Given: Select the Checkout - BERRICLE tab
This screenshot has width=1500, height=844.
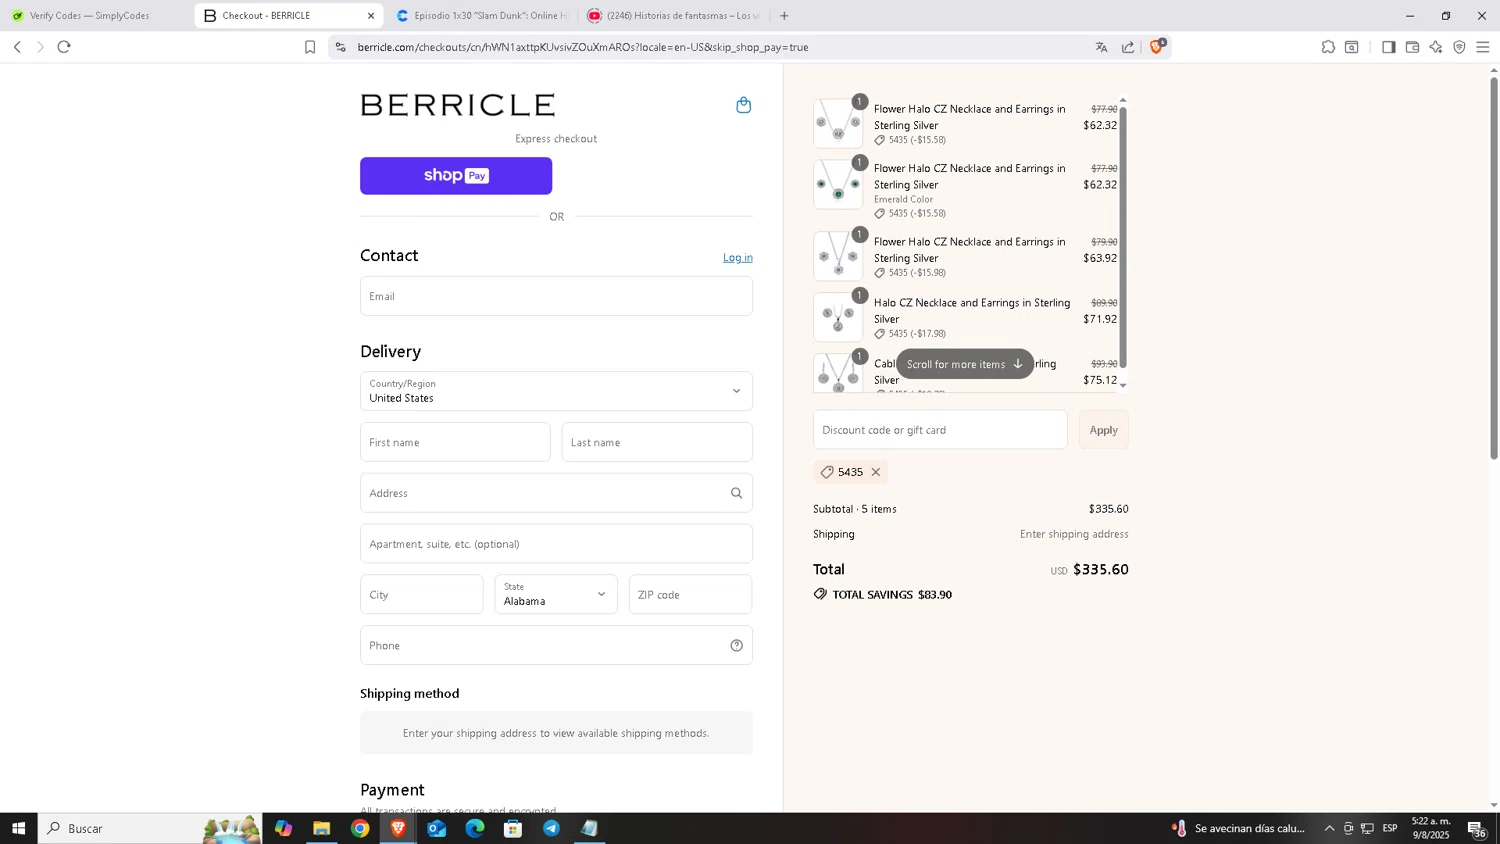Looking at the screenshot, I should point(288,16).
